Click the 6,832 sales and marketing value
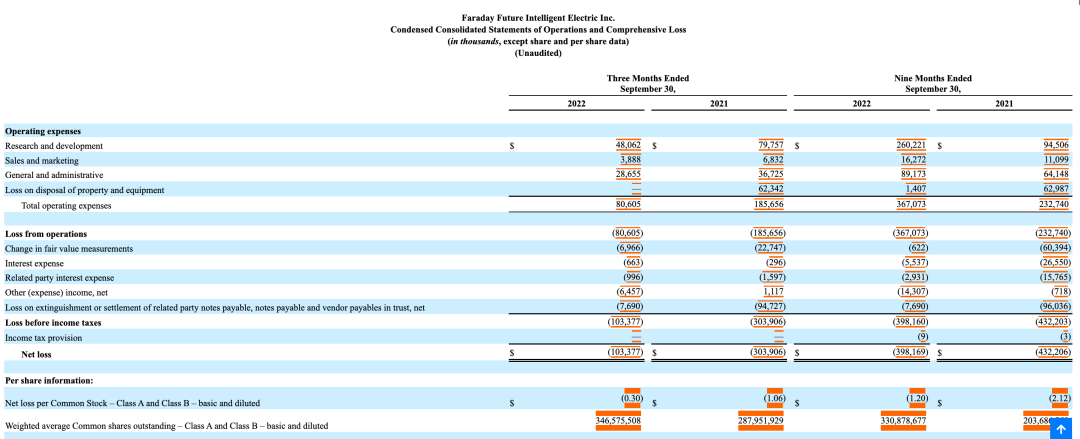Image resolution: width=1080 pixels, height=439 pixels. point(775,161)
